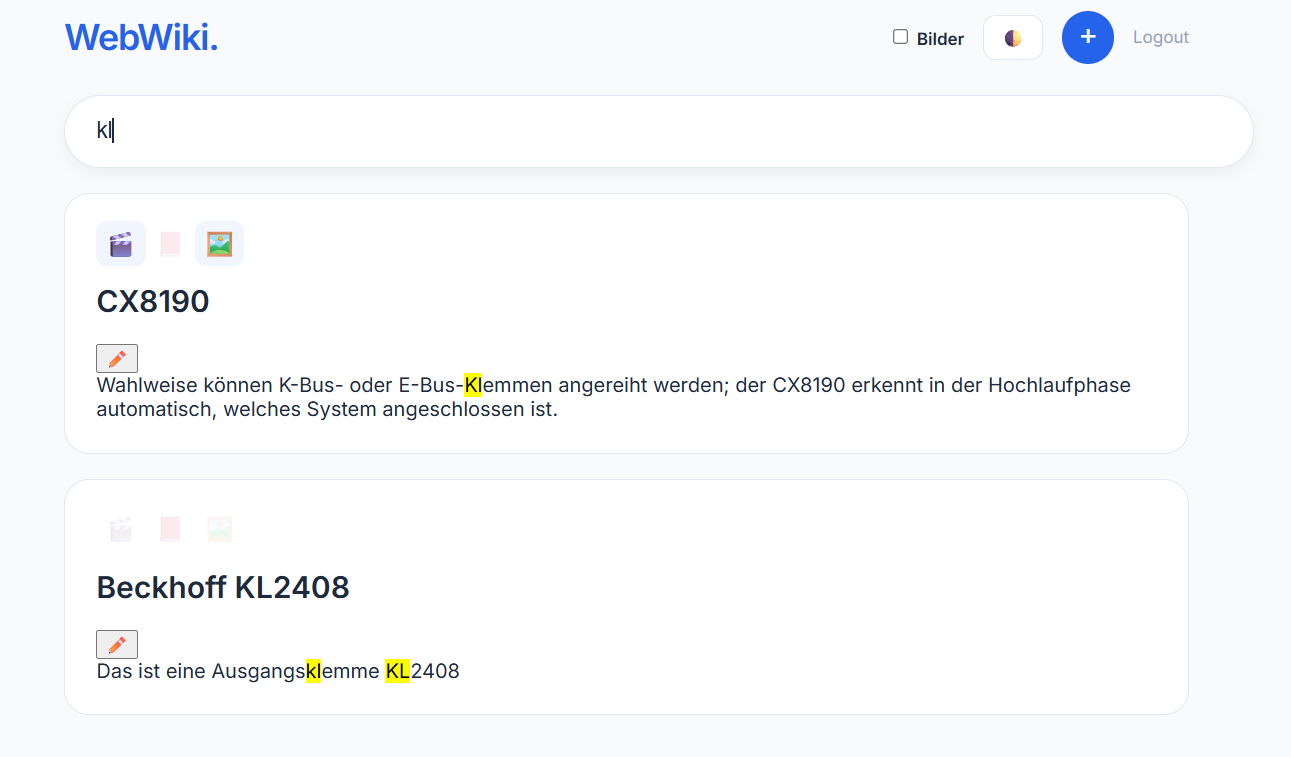Open the Beckhoff KL2408 article title
Image resolution: width=1291 pixels, height=757 pixels.
click(223, 587)
